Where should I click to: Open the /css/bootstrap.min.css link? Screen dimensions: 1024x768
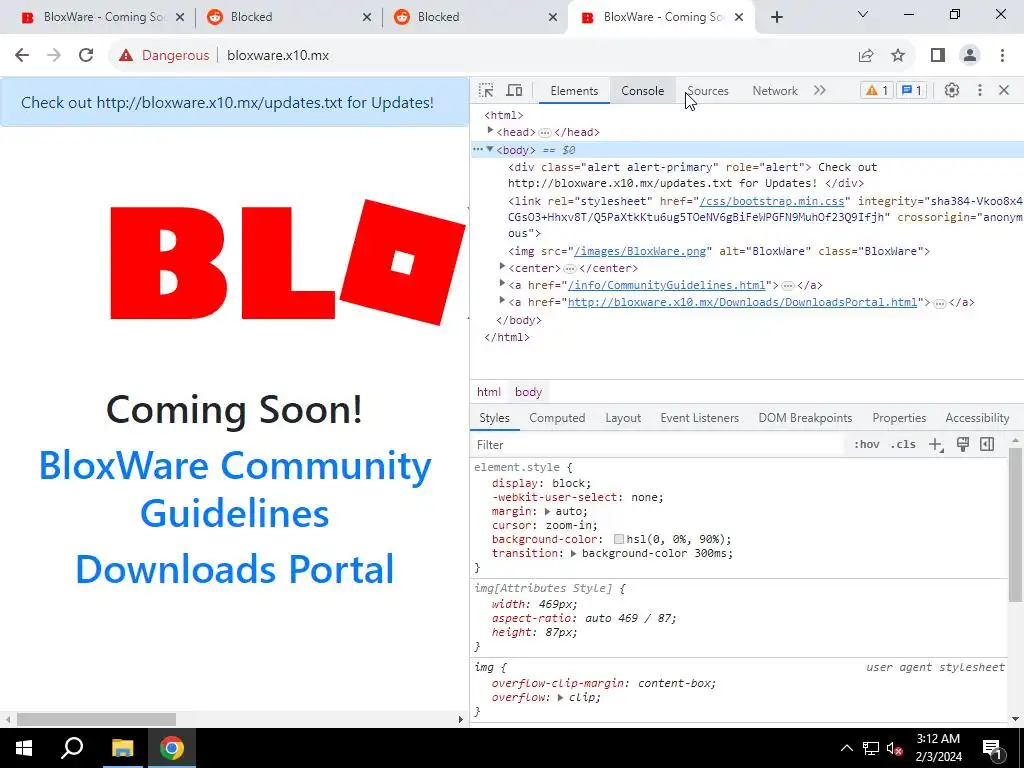point(773,201)
